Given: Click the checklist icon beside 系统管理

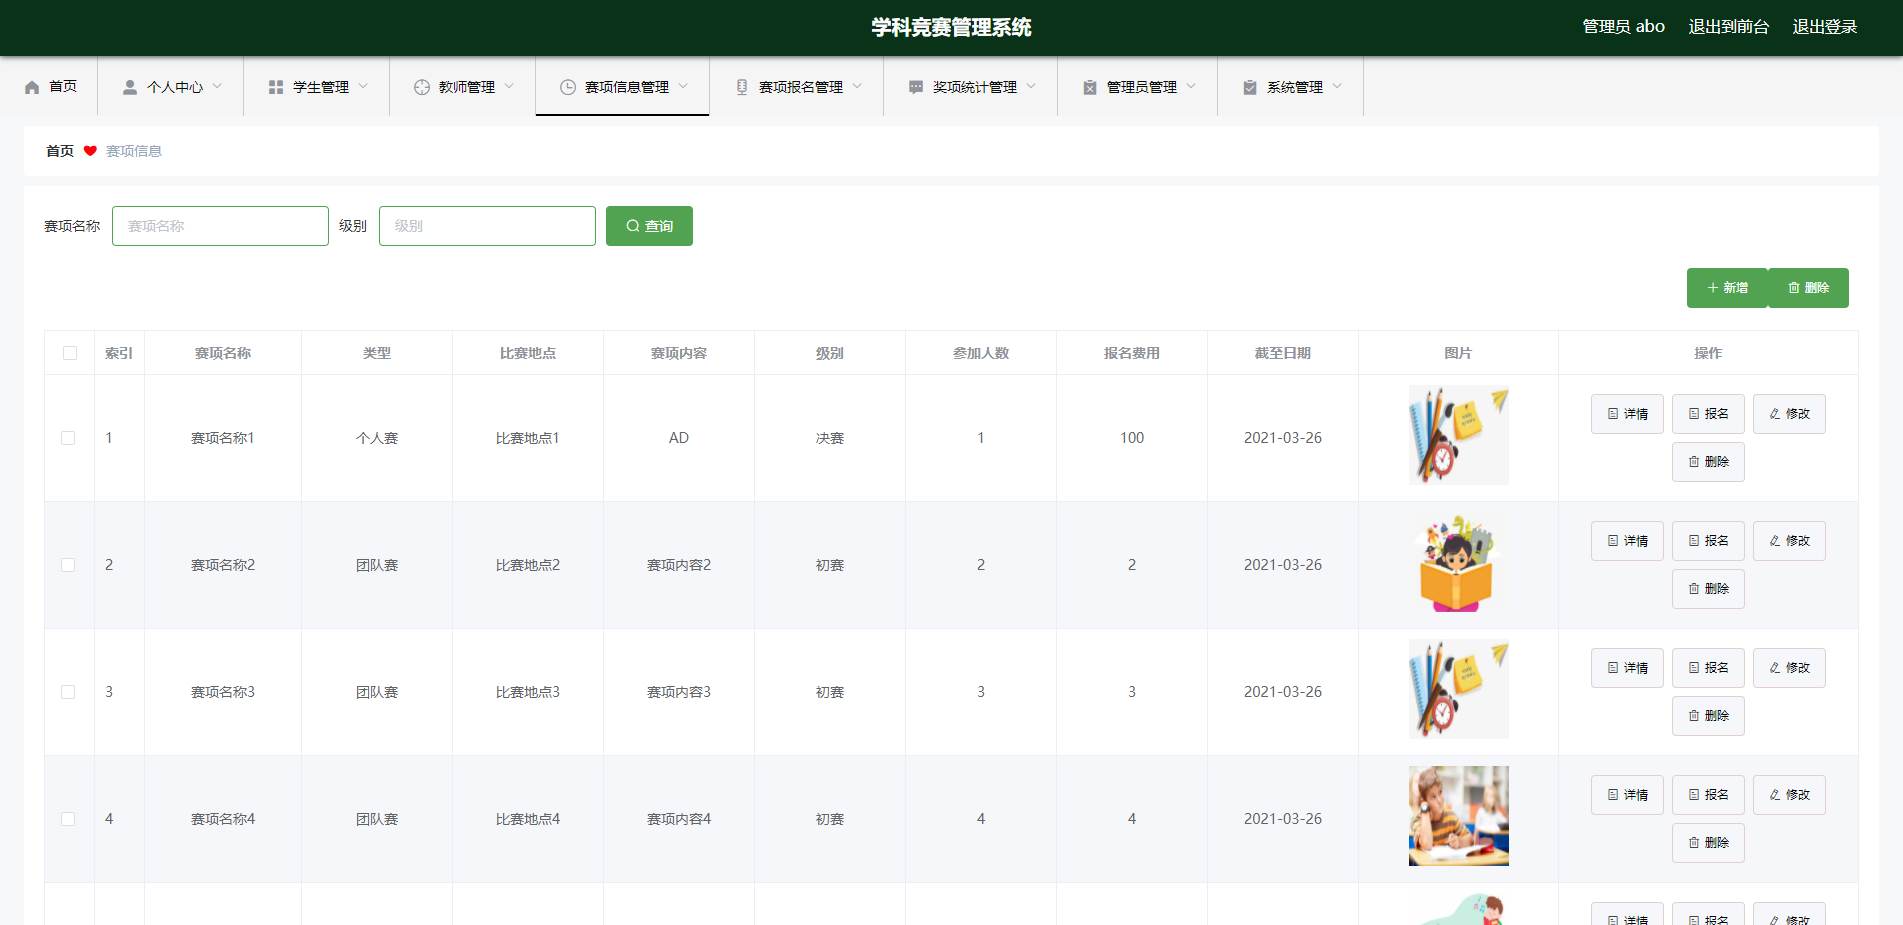Looking at the screenshot, I should coord(1250,87).
